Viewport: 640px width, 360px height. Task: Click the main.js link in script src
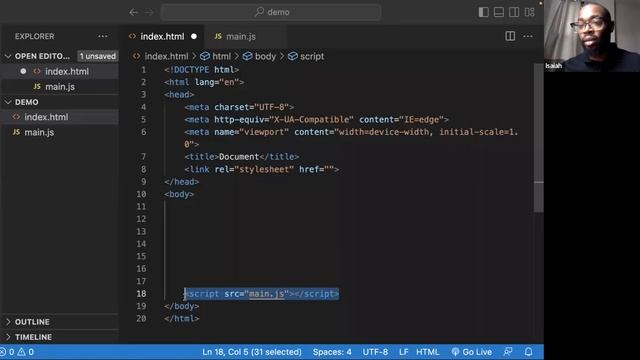[267, 294]
